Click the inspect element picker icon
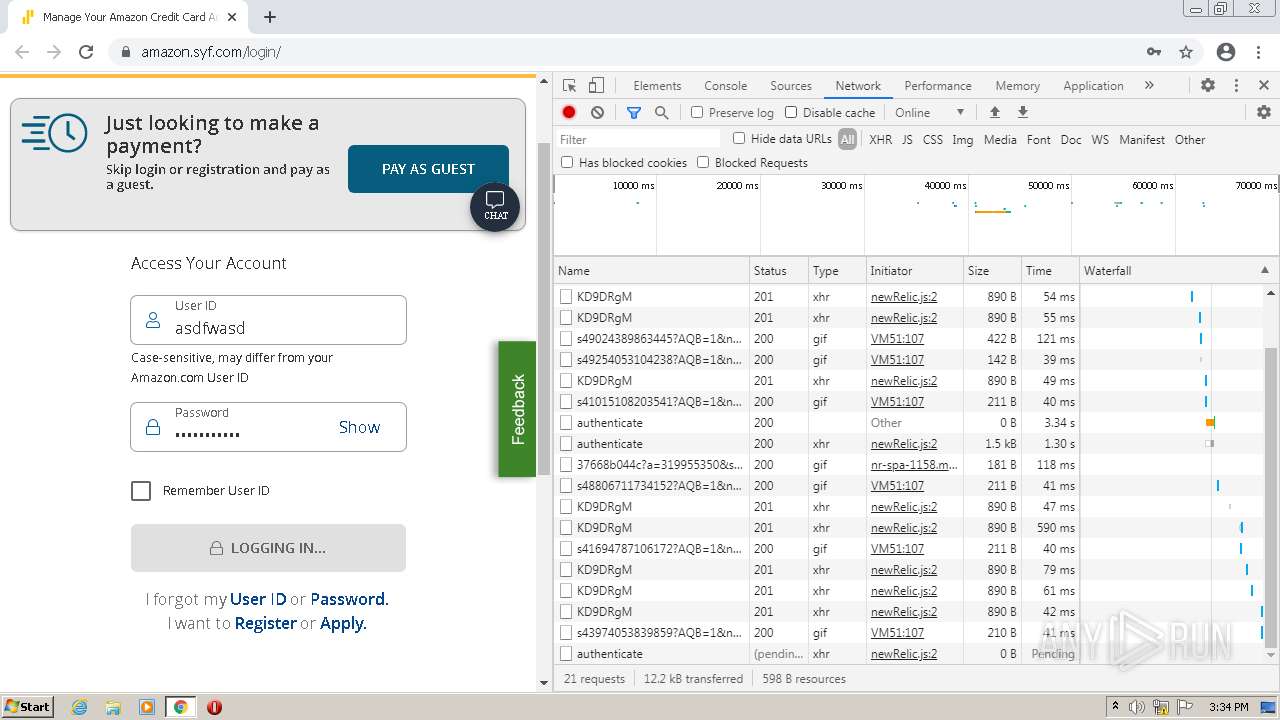The height and width of the screenshot is (720, 1280). 569,86
